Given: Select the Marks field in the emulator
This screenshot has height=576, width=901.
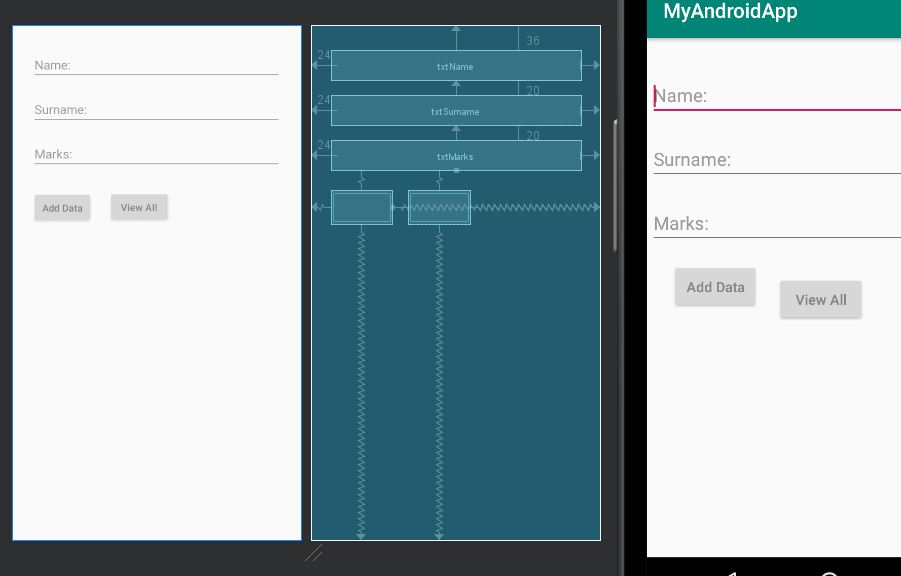Looking at the screenshot, I should pos(776,224).
